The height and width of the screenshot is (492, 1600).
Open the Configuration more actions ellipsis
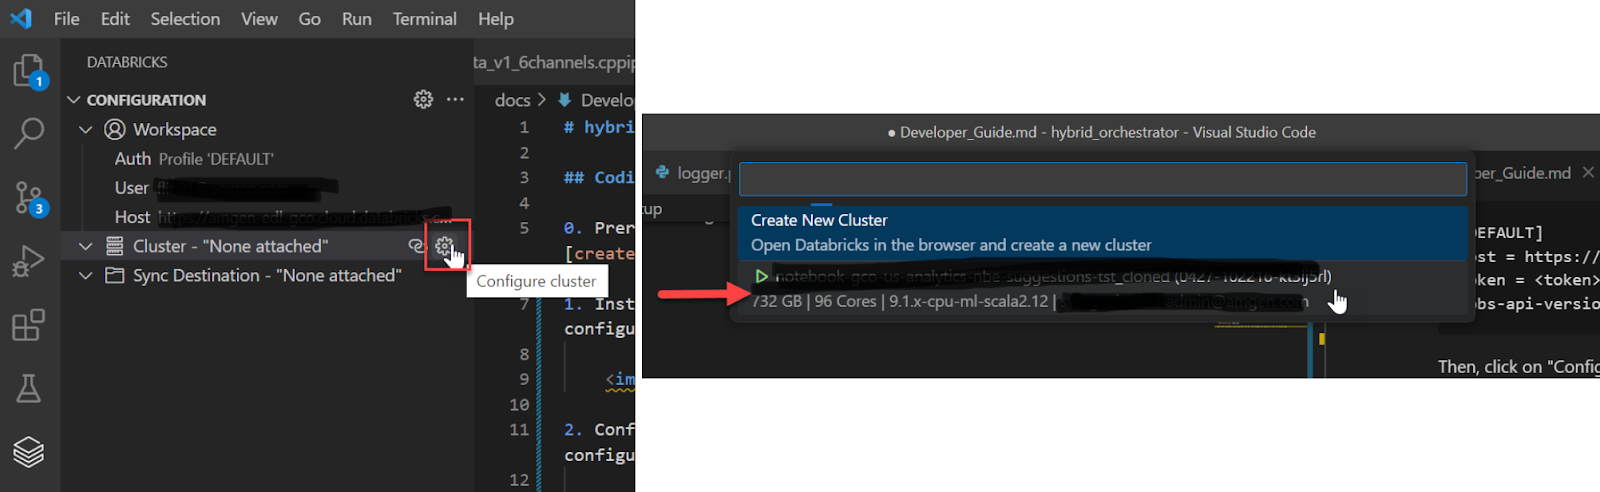pyautogui.click(x=455, y=99)
